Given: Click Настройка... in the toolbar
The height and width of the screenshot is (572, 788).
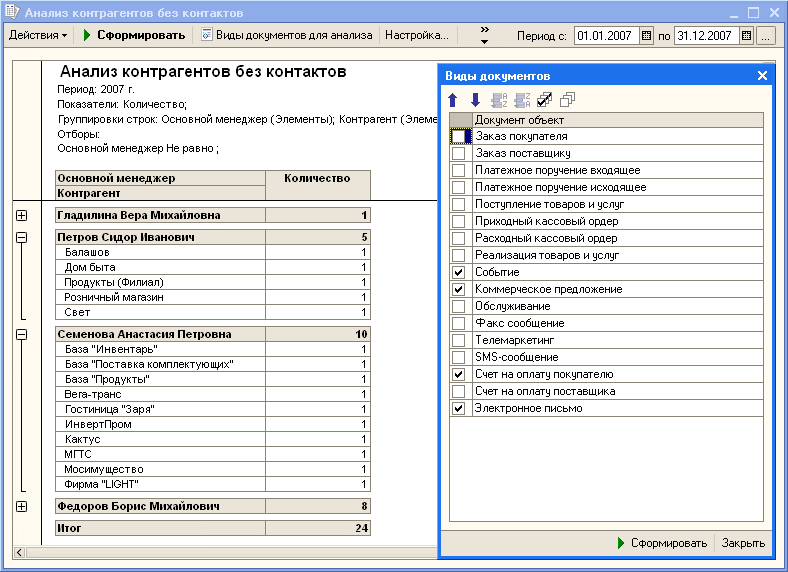Looking at the screenshot, I should click(417, 35).
